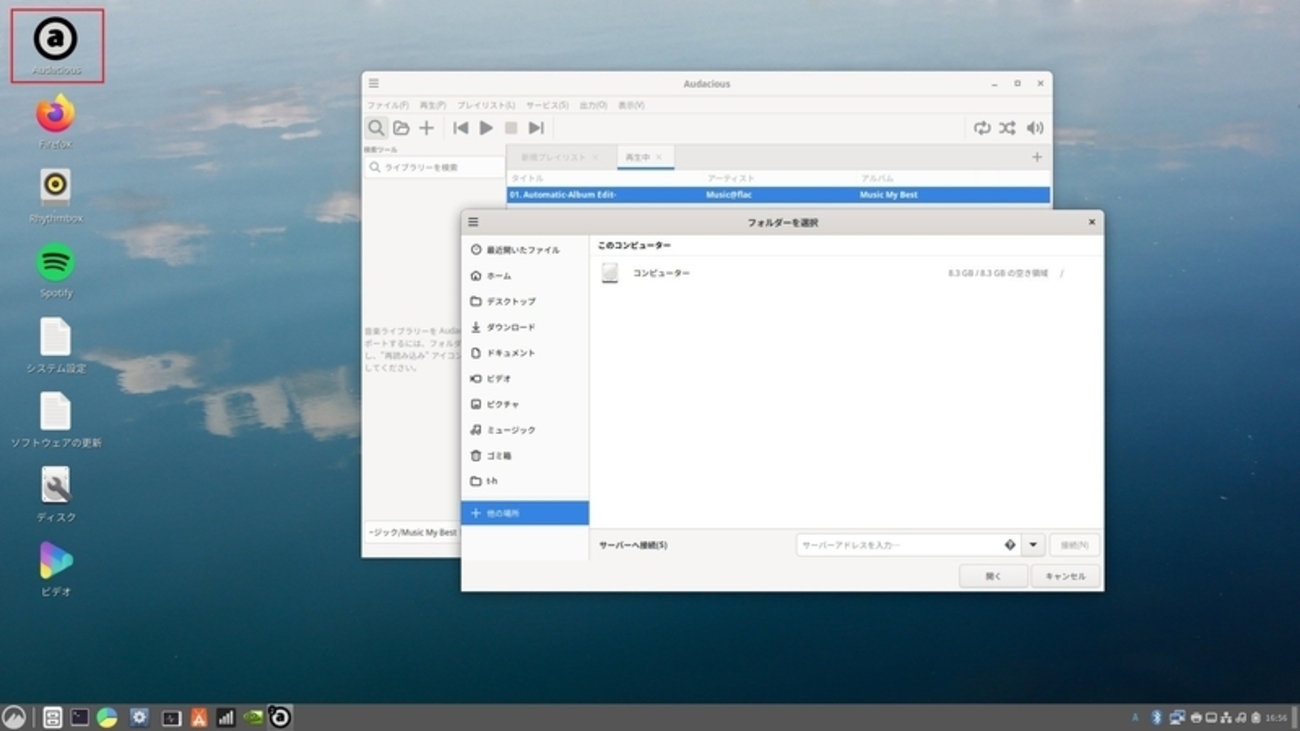The width and height of the screenshot is (1300, 731).
Task: Open the Audacious window hamburger menu
Action: [x=373, y=84]
